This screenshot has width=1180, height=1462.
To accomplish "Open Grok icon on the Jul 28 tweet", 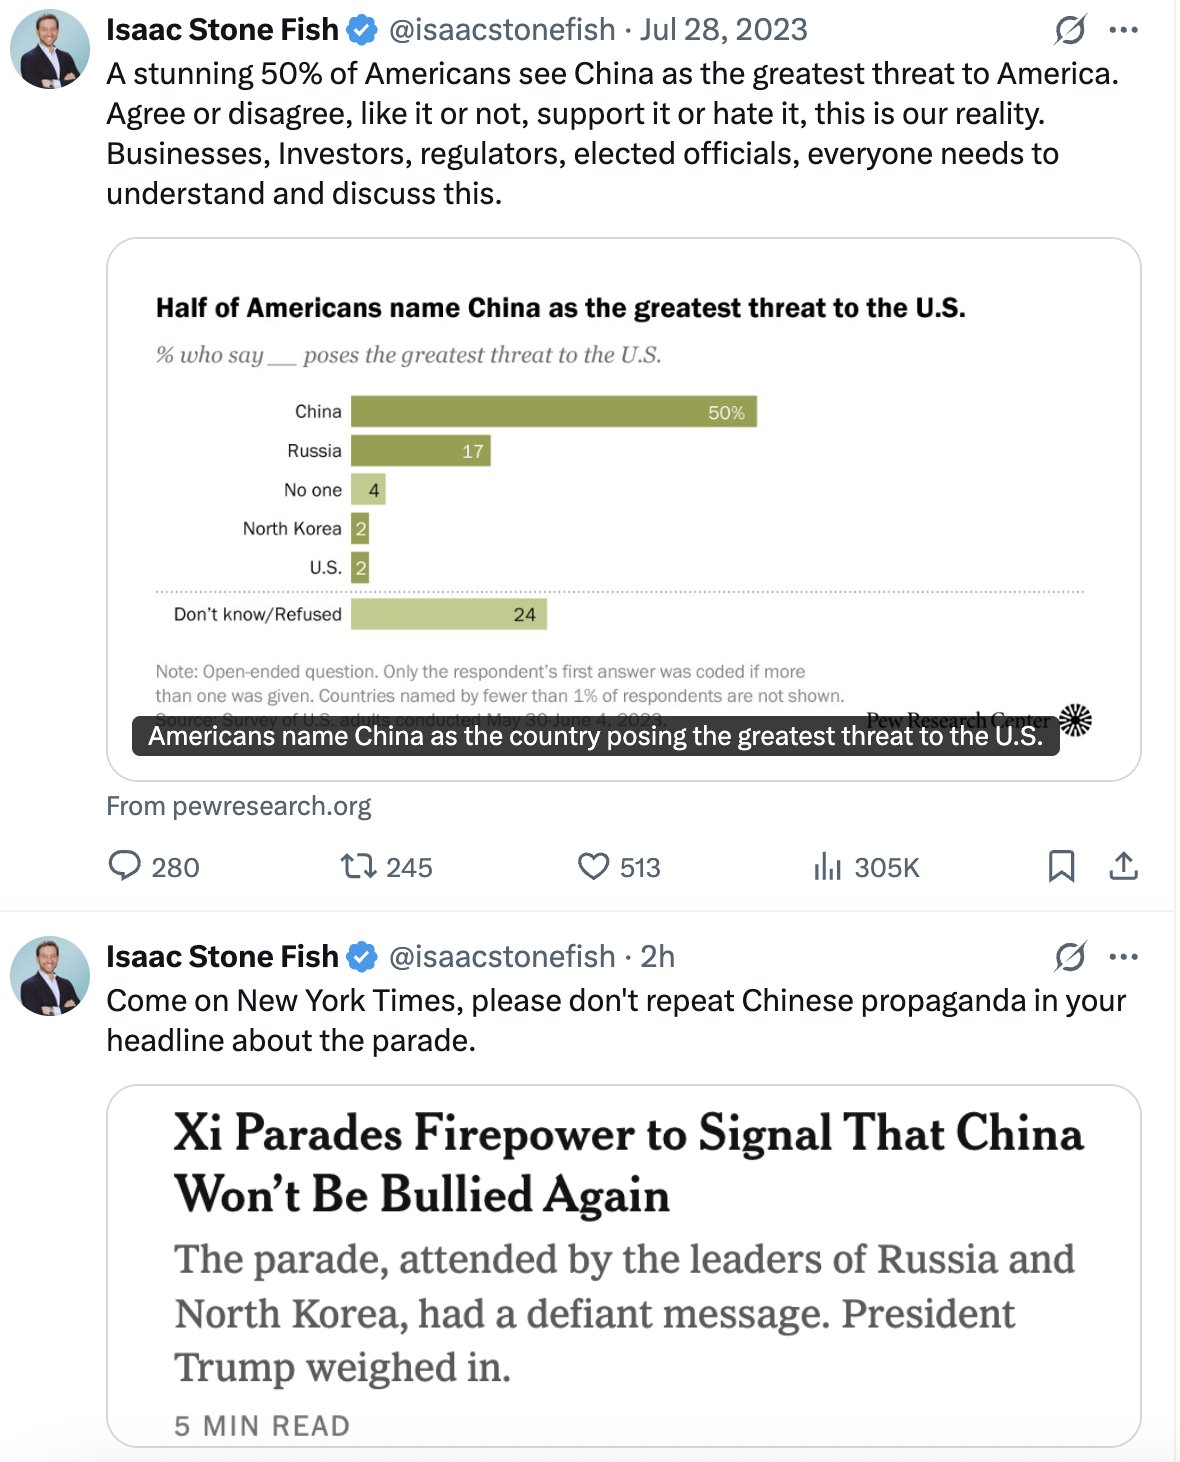I will (x=1070, y=30).
